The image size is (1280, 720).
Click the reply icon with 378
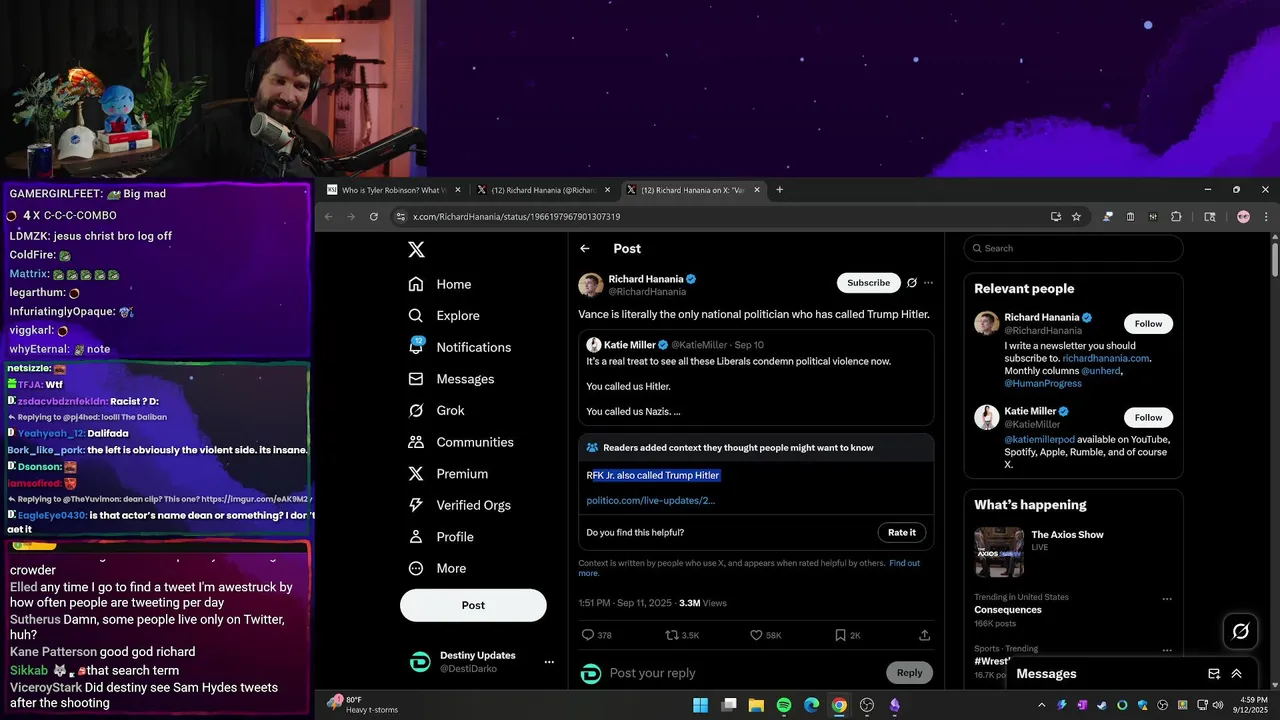[588, 635]
